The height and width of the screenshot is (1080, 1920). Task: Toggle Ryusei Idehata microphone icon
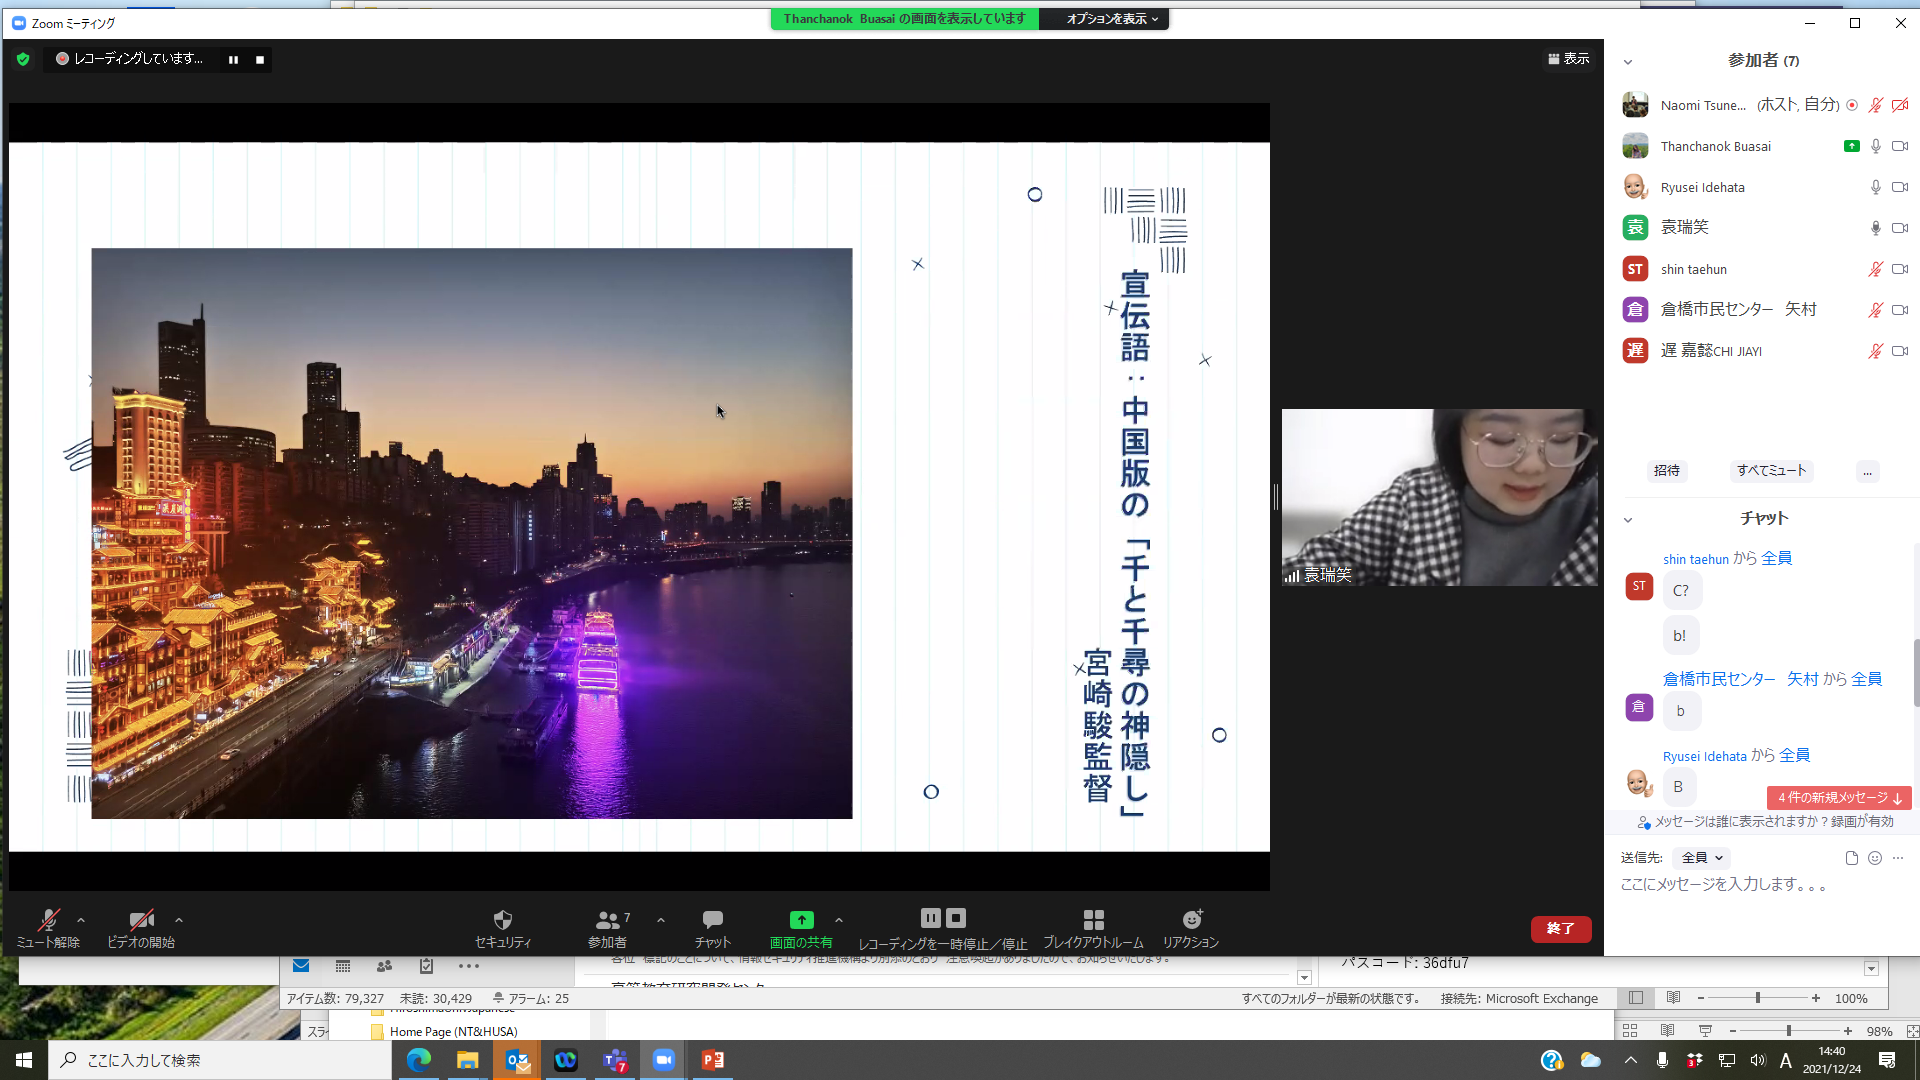[1876, 188]
